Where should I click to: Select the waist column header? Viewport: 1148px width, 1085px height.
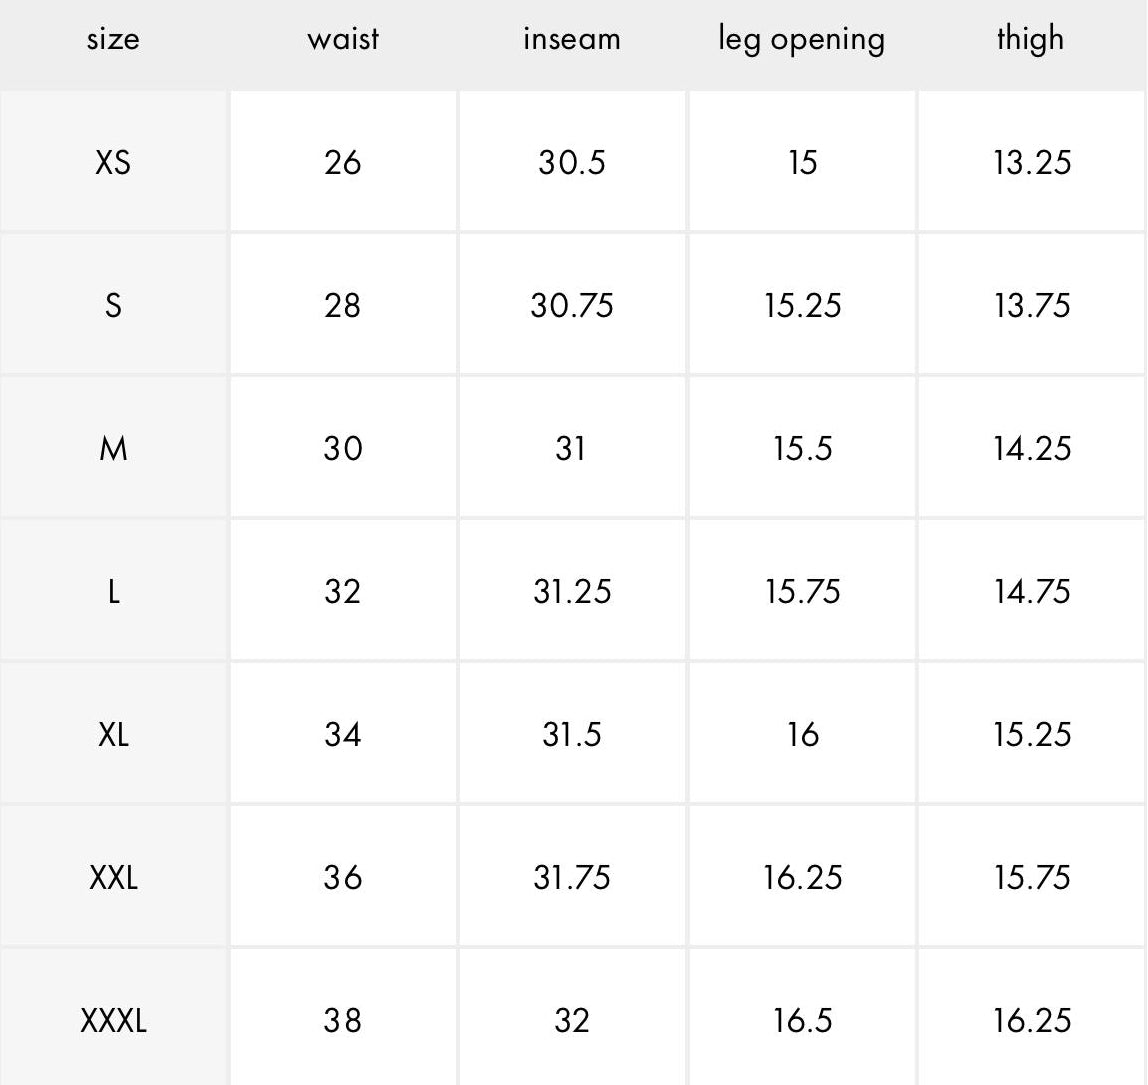pos(343,39)
